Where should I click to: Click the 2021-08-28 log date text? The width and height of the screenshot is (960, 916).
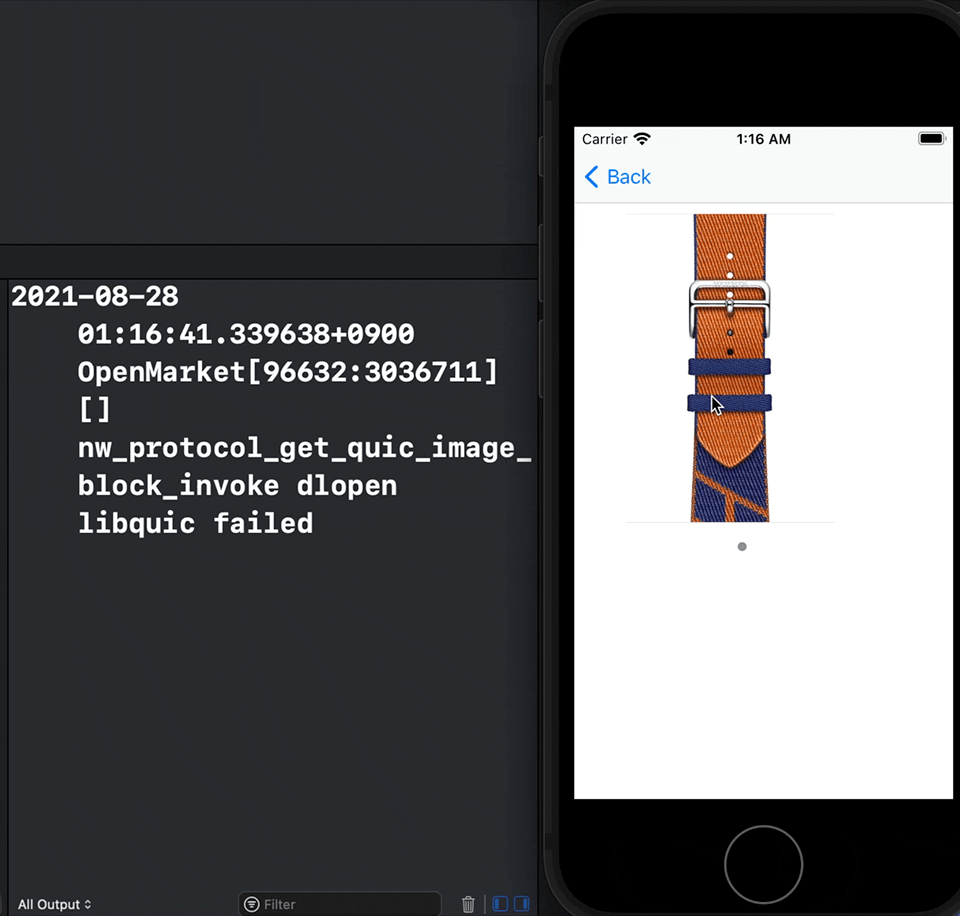coord(95,296)
